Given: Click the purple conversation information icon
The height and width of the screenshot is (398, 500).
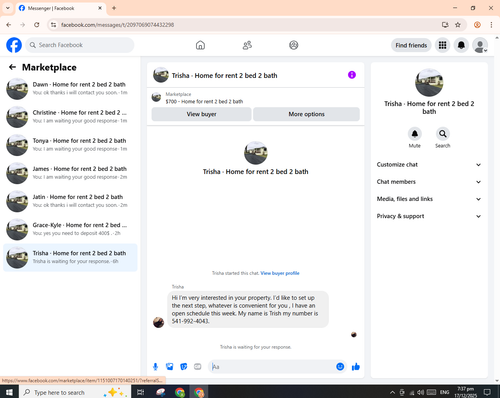Looking at the screenshot, I should (352, 75).
